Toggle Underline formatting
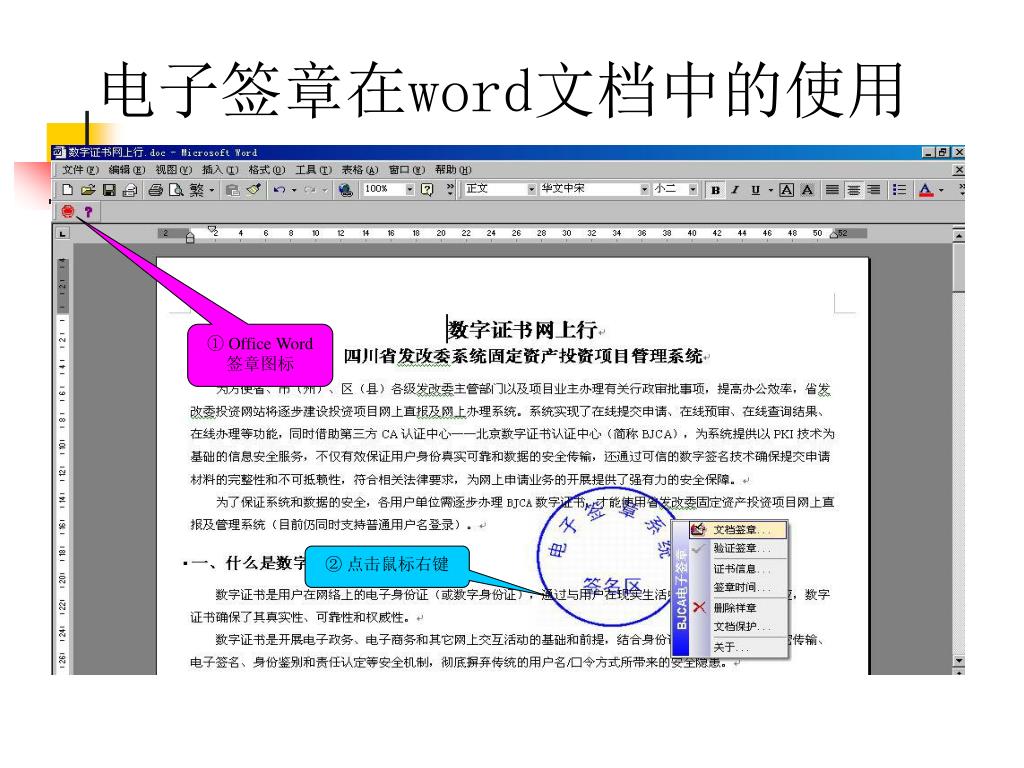Screen dimensions: 1024x768 pos(756,190)
